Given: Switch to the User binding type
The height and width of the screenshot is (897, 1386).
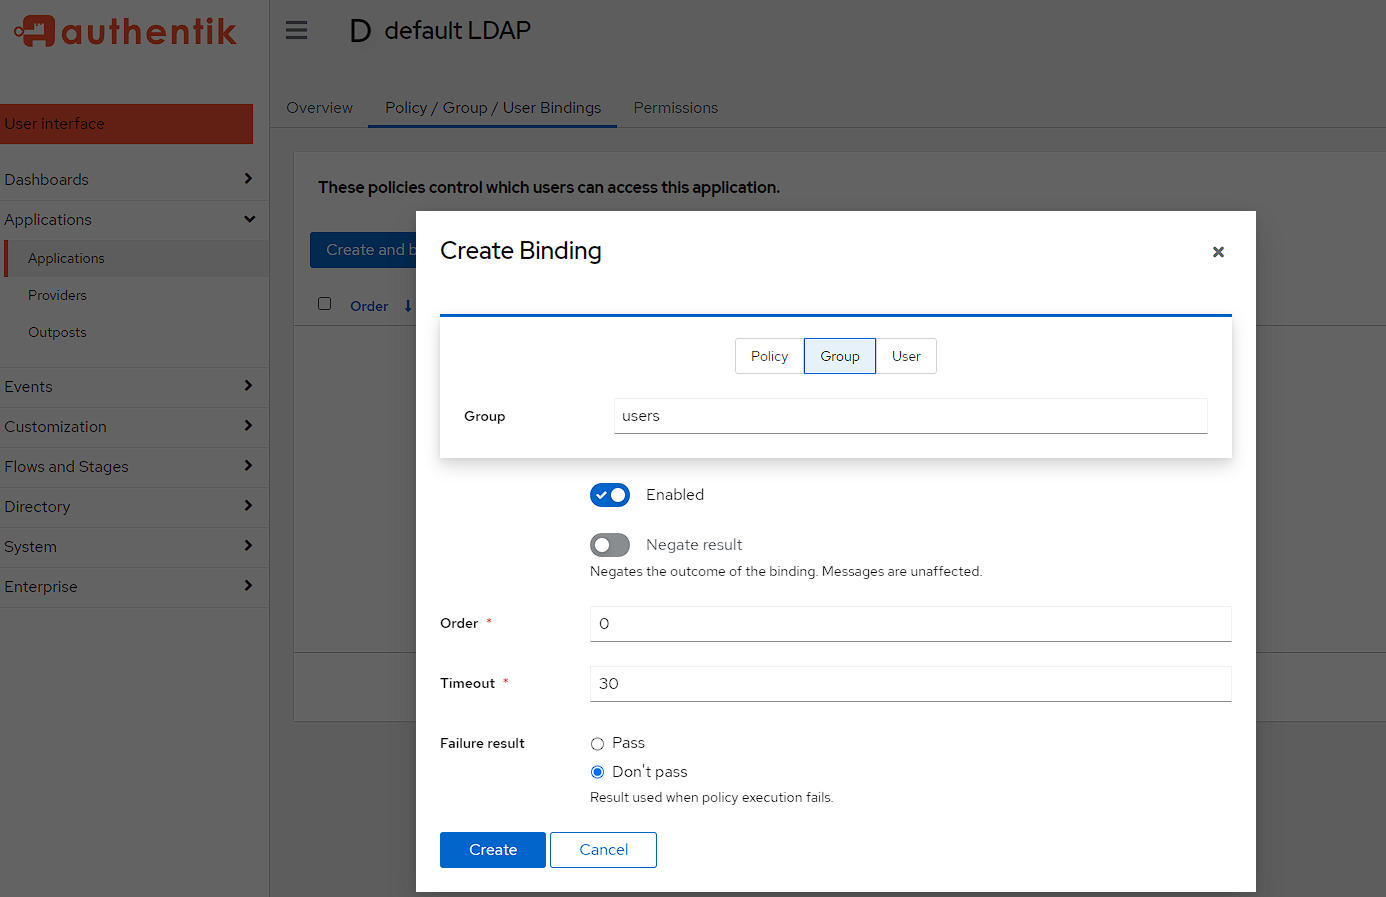Looking at the screenshot, I should pyautogui.click(x=906, y=356).
